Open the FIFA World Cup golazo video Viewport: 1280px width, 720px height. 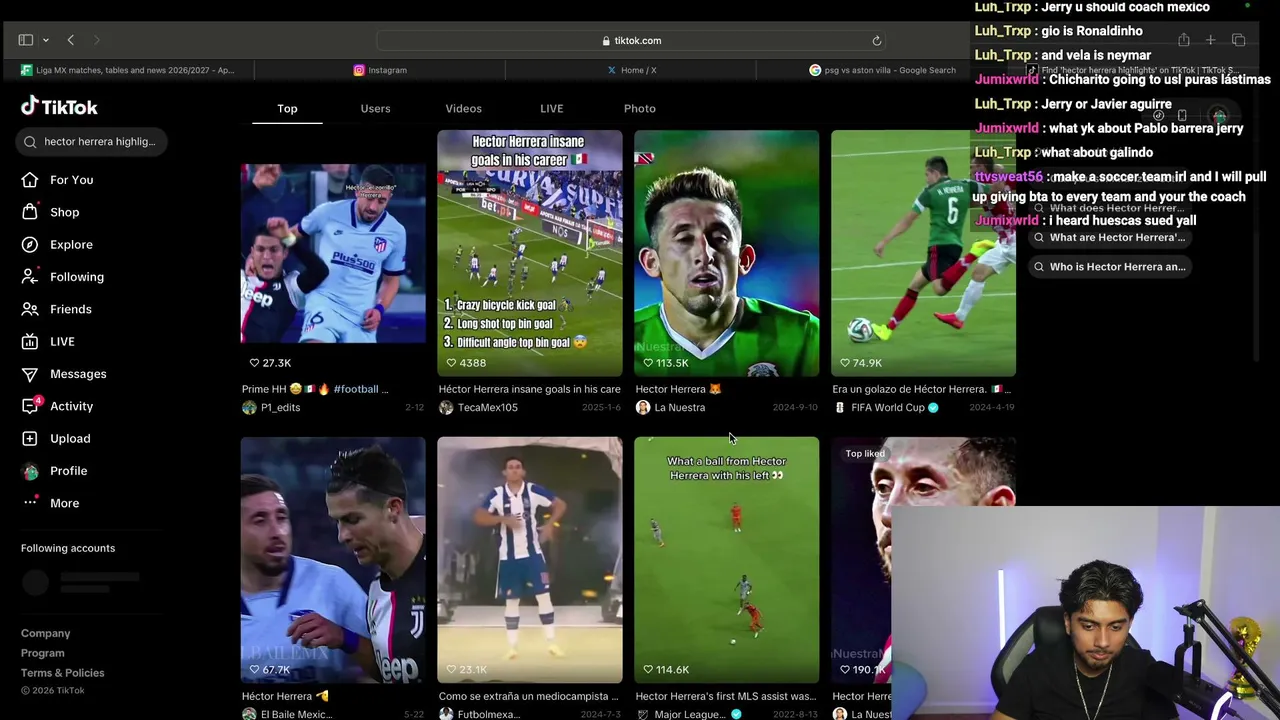pos(923,254)
